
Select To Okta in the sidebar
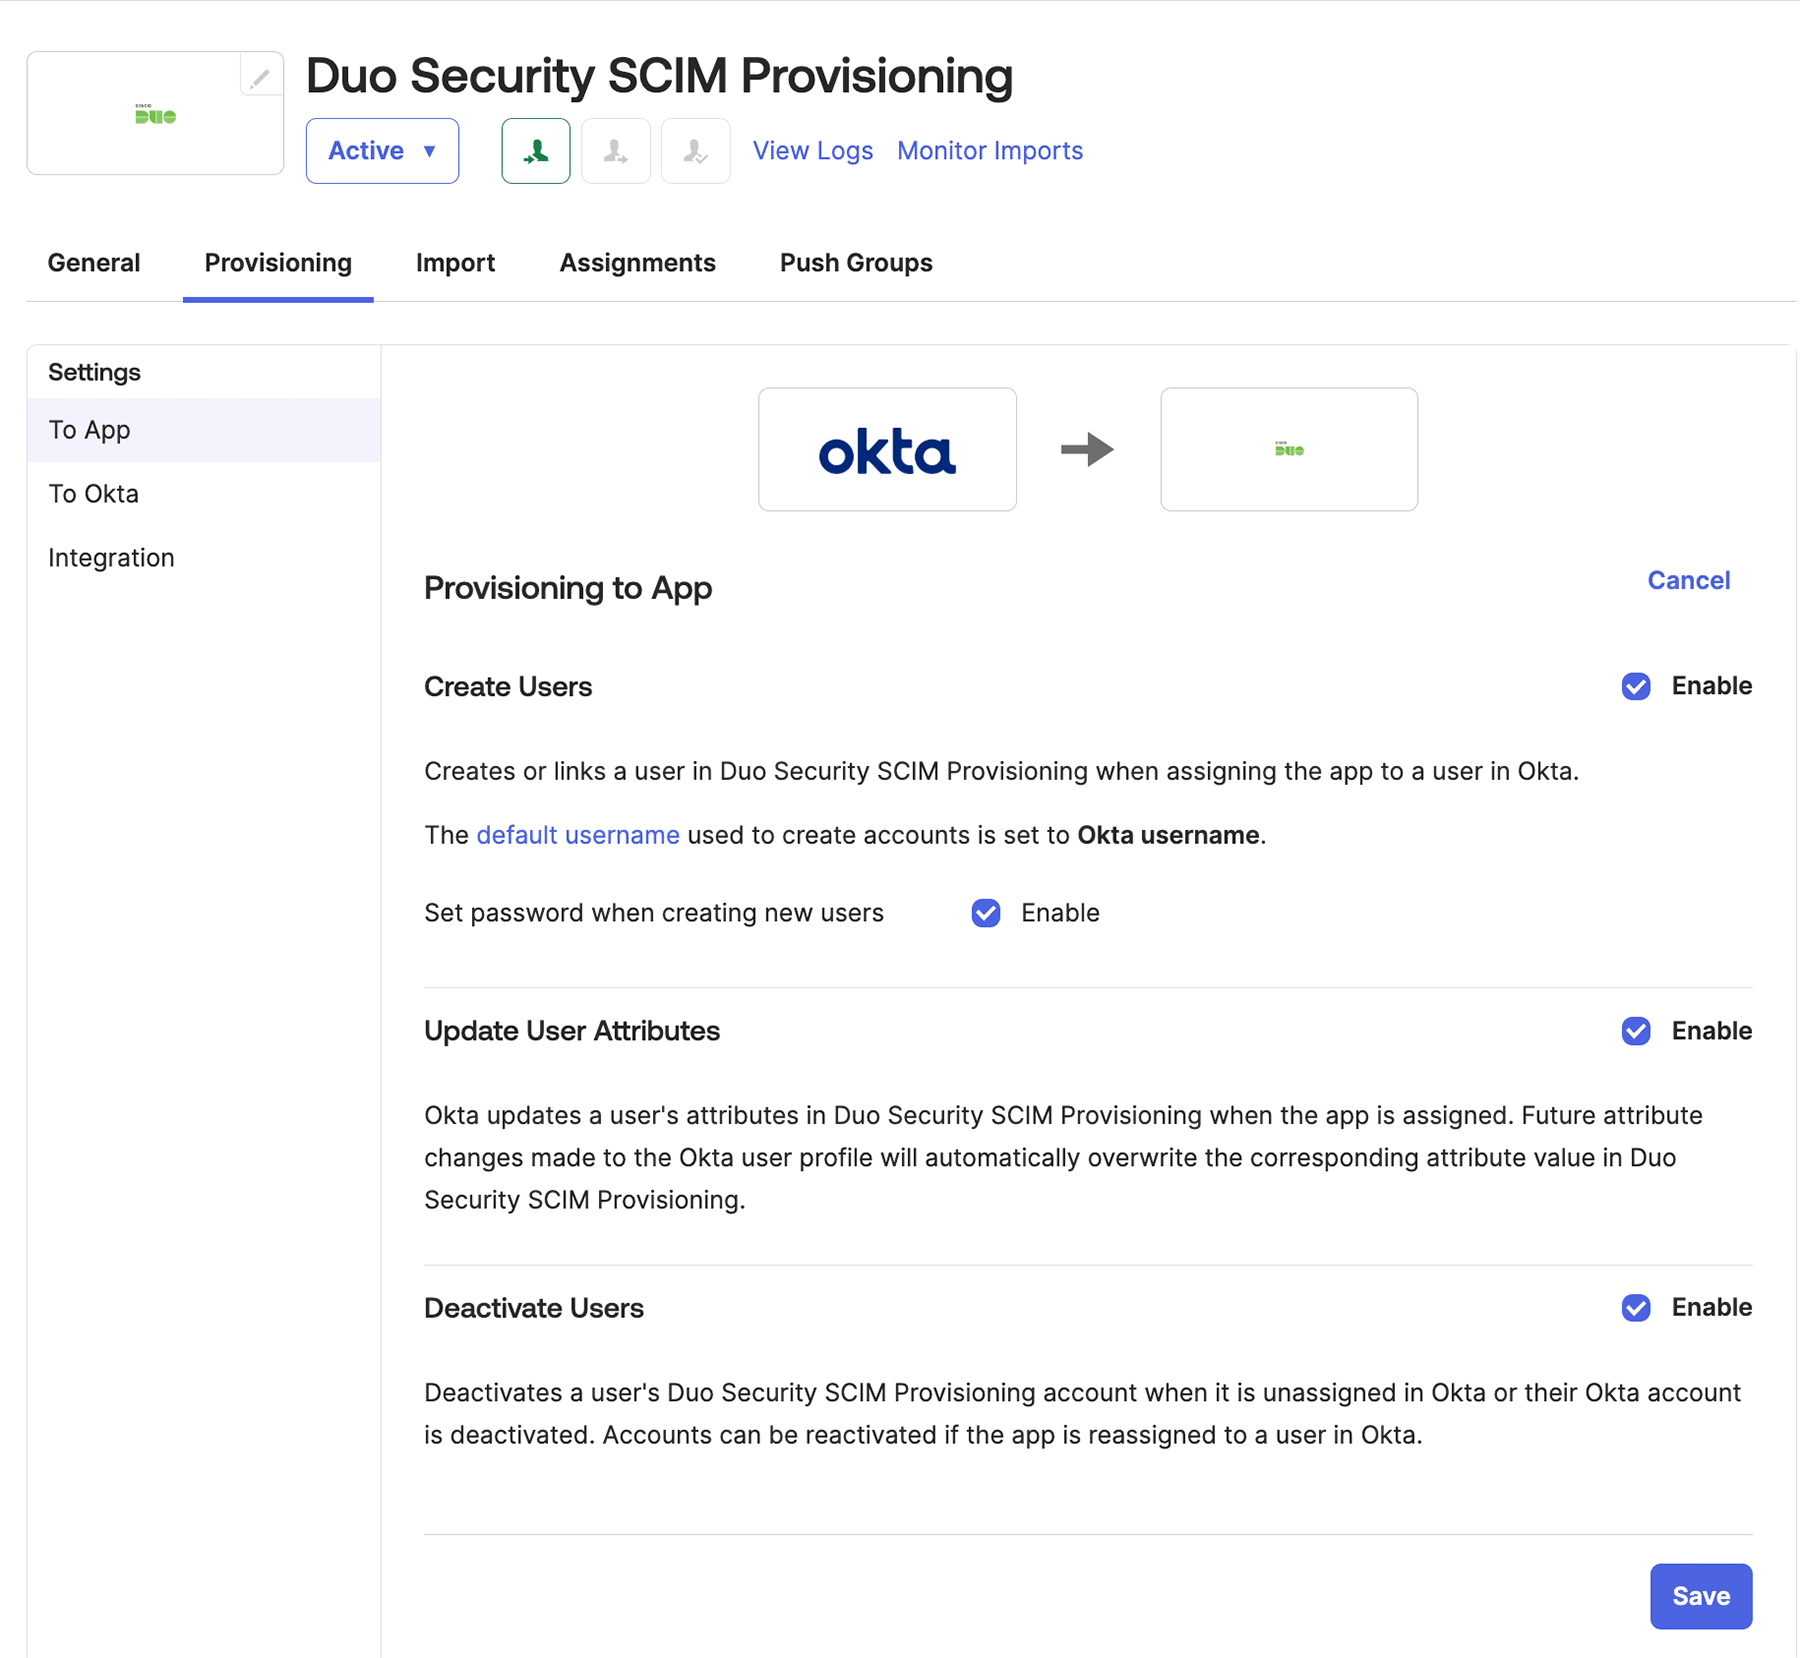pyautogui.click(x=92, y=493)
